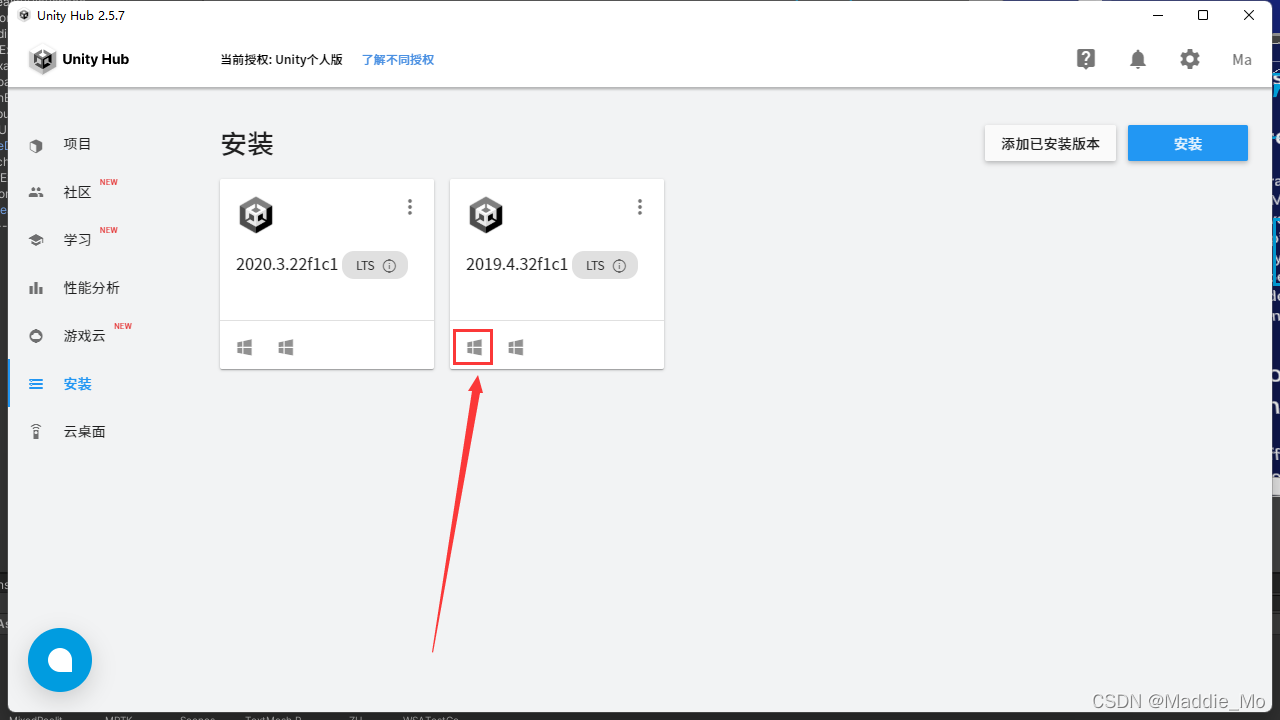Click second Windows platform icon on 2019.4.32f1c1 card
1280x720 pixels.
pos(516,347)
